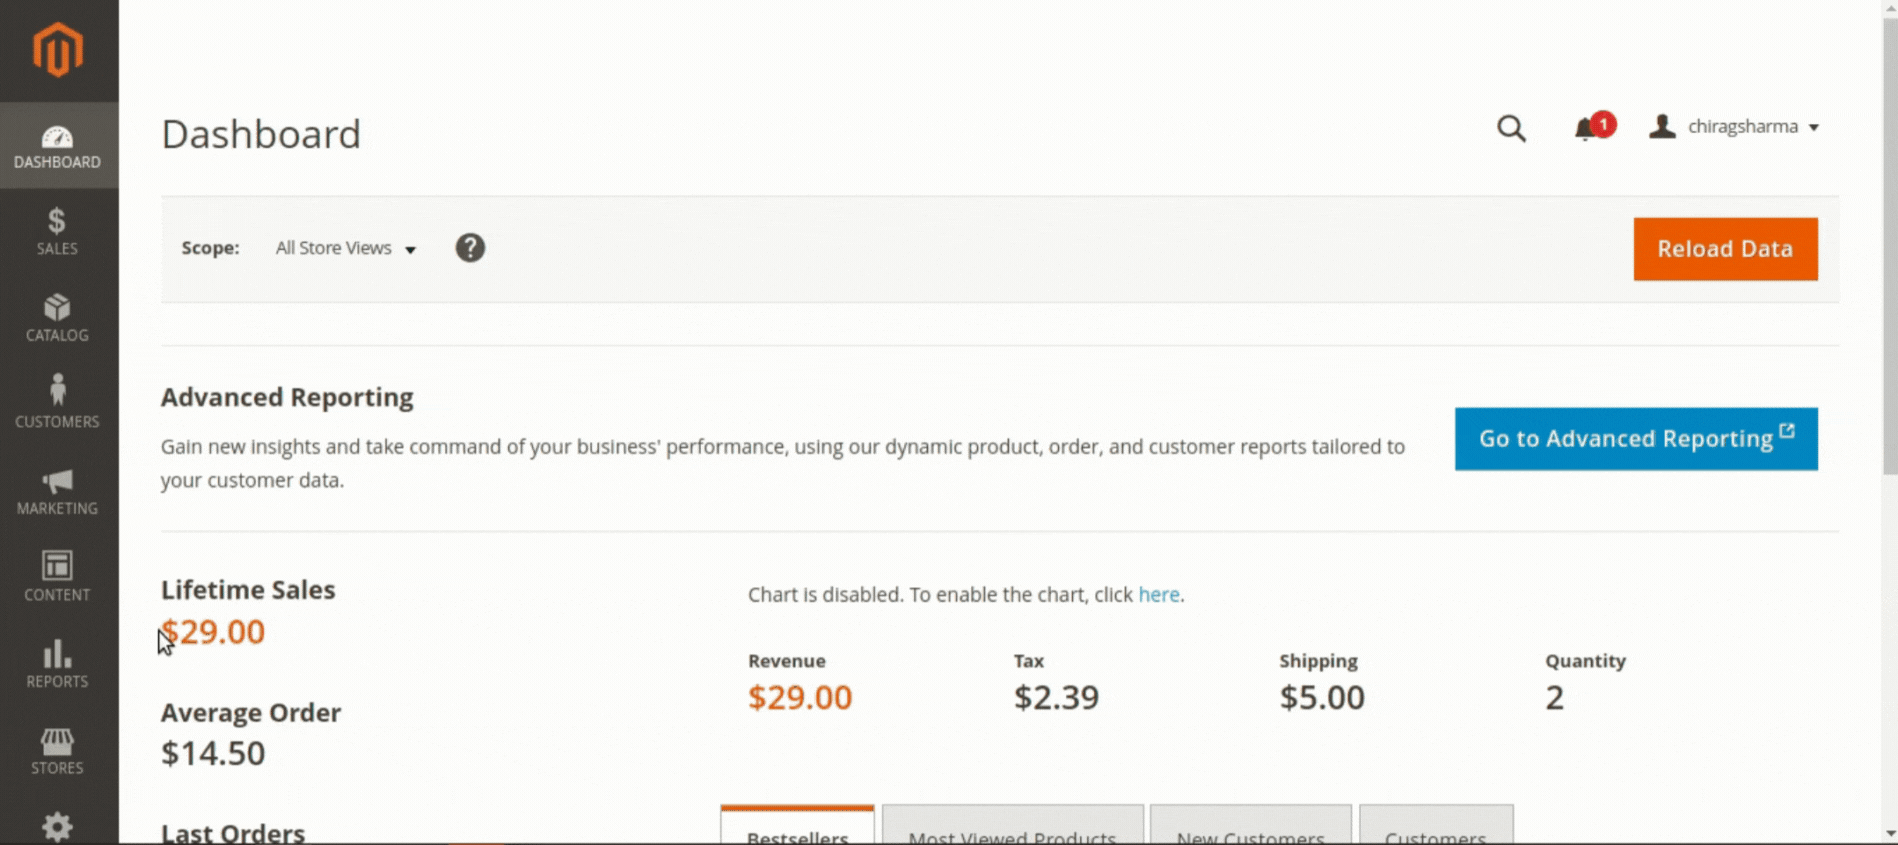This screenshot has width=1898, height=845.
Task: Click the Go to Advanced Reporting button
Action: pyautogui.click(x=1636, y=439)
